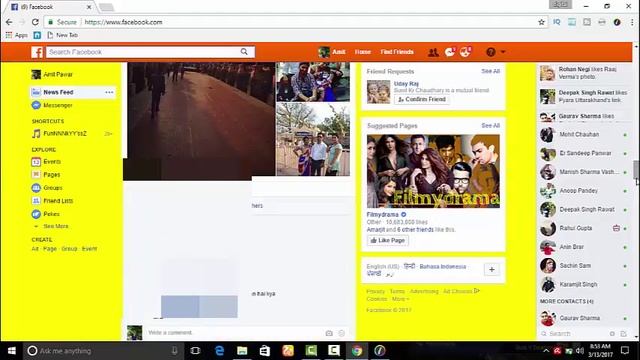
Task: Bookmark this page with the star icon
Action: pos(541,22)
